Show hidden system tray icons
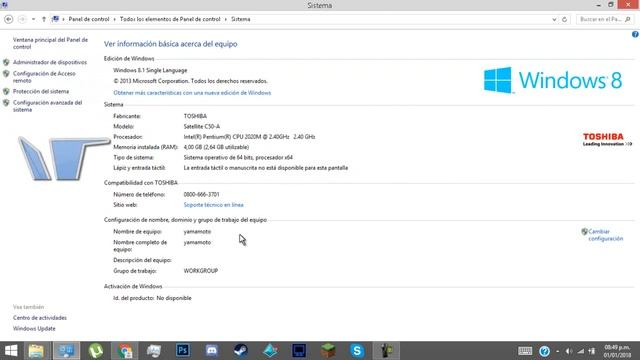 tap(558, 351)
